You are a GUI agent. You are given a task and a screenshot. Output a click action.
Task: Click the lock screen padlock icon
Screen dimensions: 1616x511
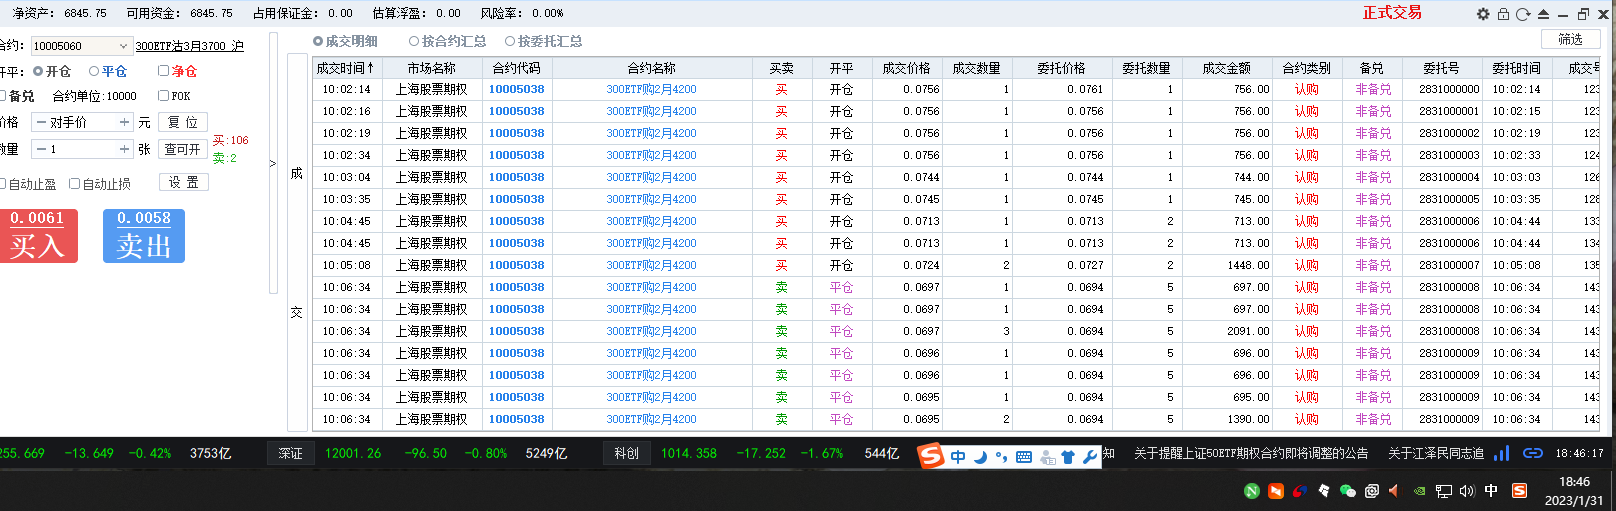(1503, 14)
